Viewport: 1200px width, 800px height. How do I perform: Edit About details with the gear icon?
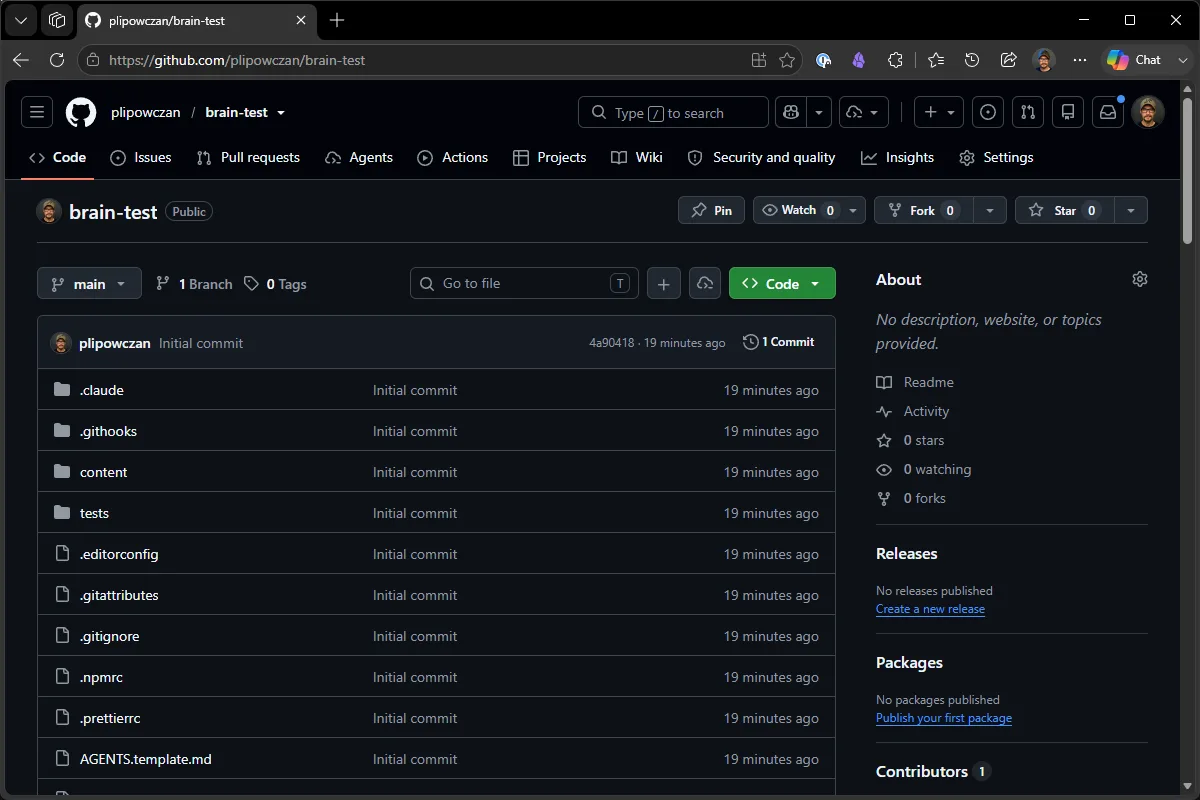pyautogui.click(x=1140, y=279)
